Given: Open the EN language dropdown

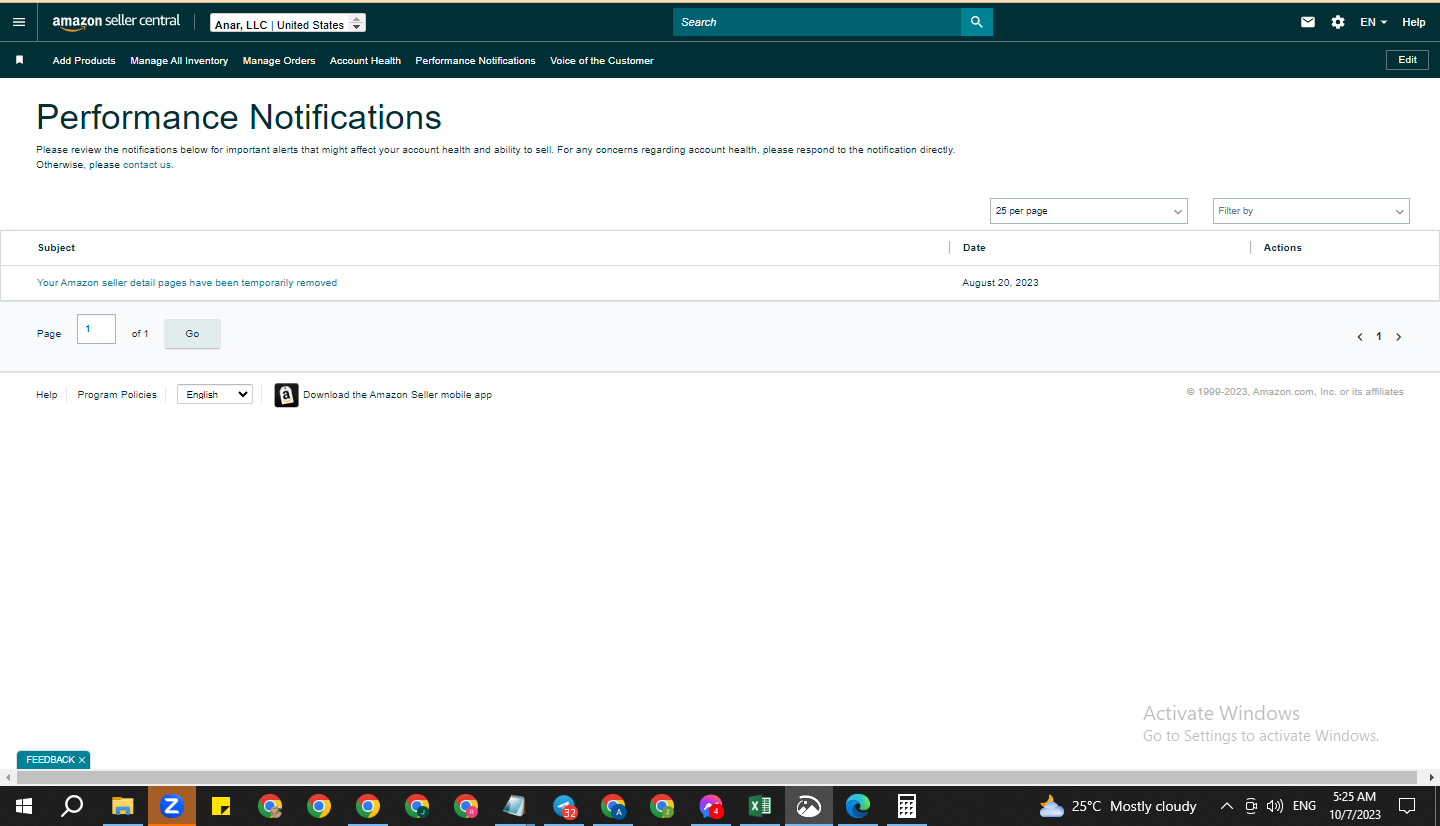Looking at the screenshot, I should click(1373, 22).
